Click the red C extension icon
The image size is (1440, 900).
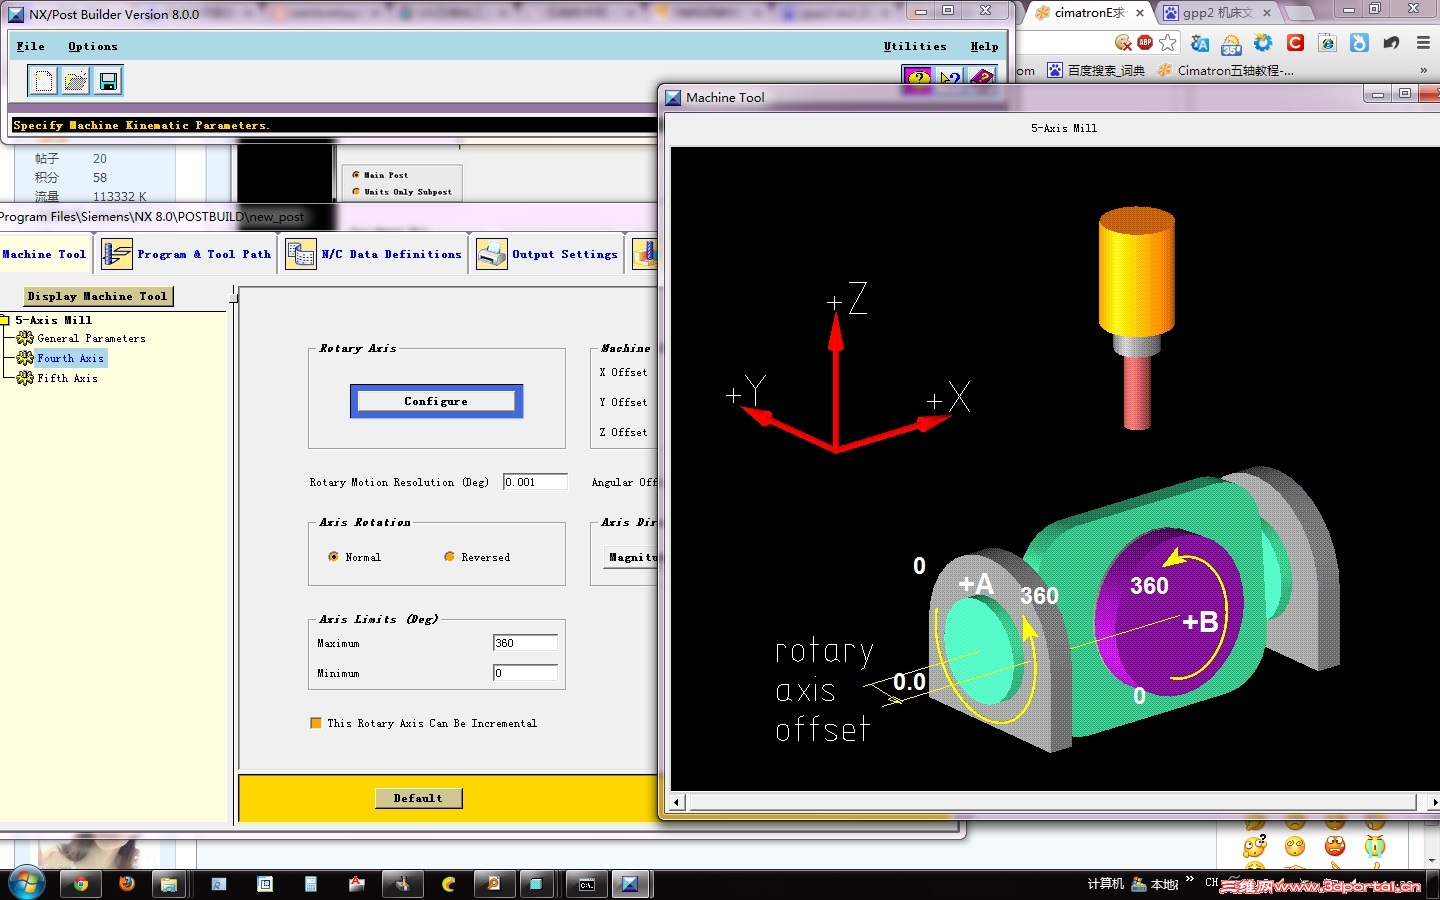(1295, 42)
